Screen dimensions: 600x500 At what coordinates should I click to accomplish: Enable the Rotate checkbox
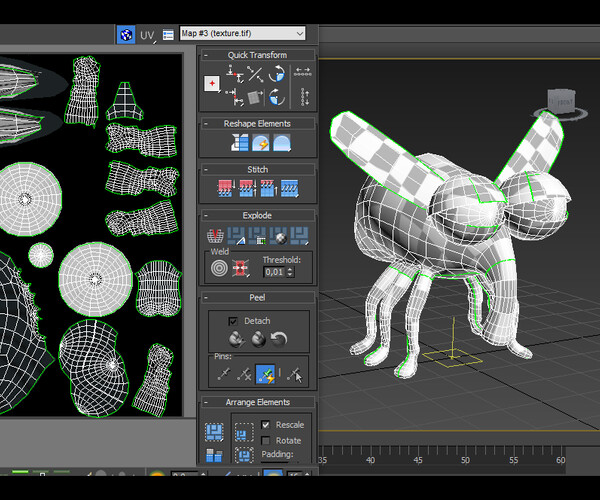pyautogui.click(x=265, y=440)
